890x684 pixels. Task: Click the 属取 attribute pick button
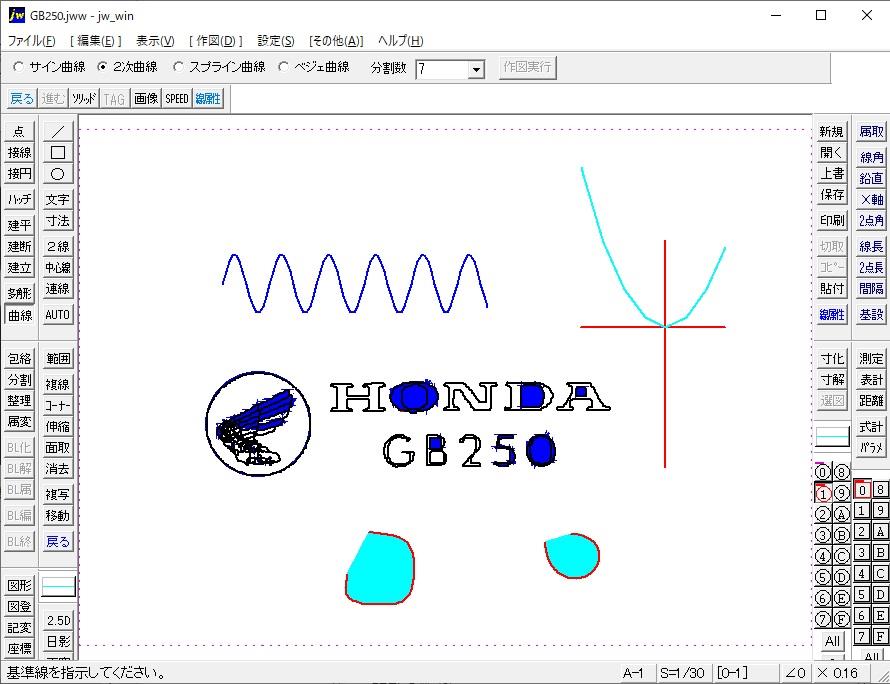click(871, 131)
